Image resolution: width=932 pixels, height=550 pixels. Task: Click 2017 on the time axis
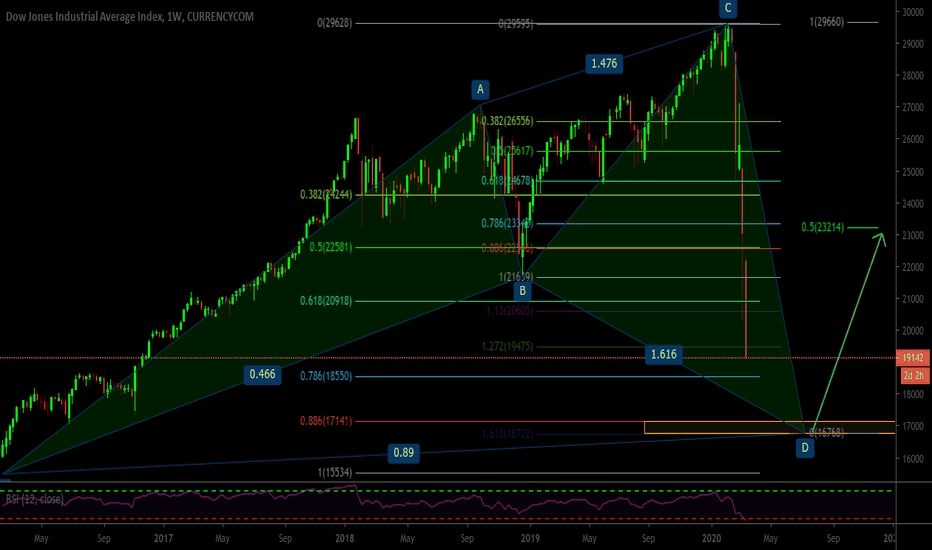pos(163,538)
